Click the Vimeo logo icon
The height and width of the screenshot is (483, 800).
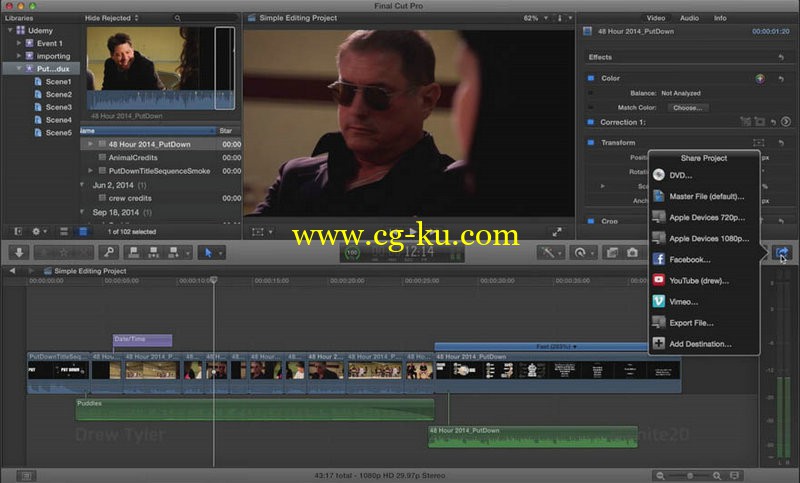click(x=659, y=301)
